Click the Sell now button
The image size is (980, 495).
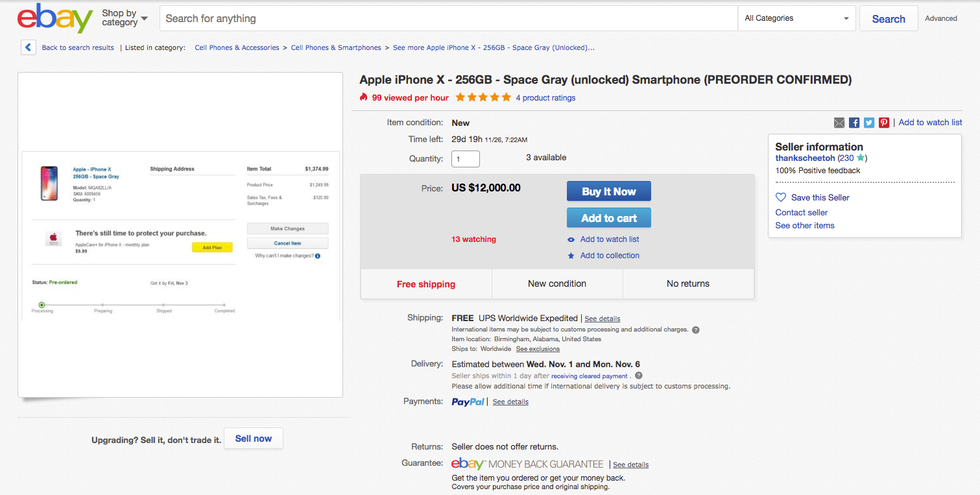253,438
